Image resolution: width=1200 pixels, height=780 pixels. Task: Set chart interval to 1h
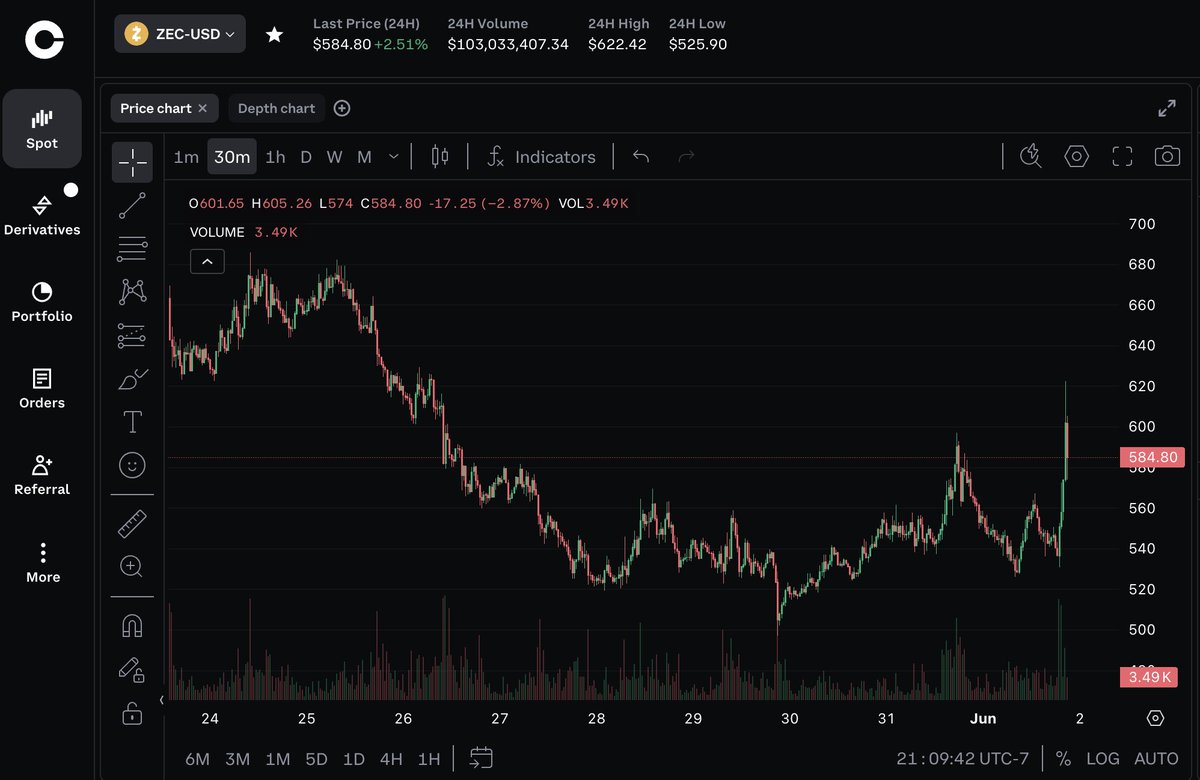coord(275,157)
